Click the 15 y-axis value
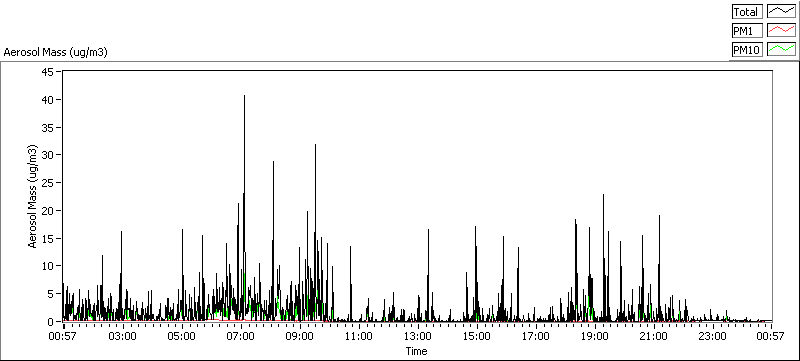Viewport: 800px width, 361px height. [x=48, y=238]
